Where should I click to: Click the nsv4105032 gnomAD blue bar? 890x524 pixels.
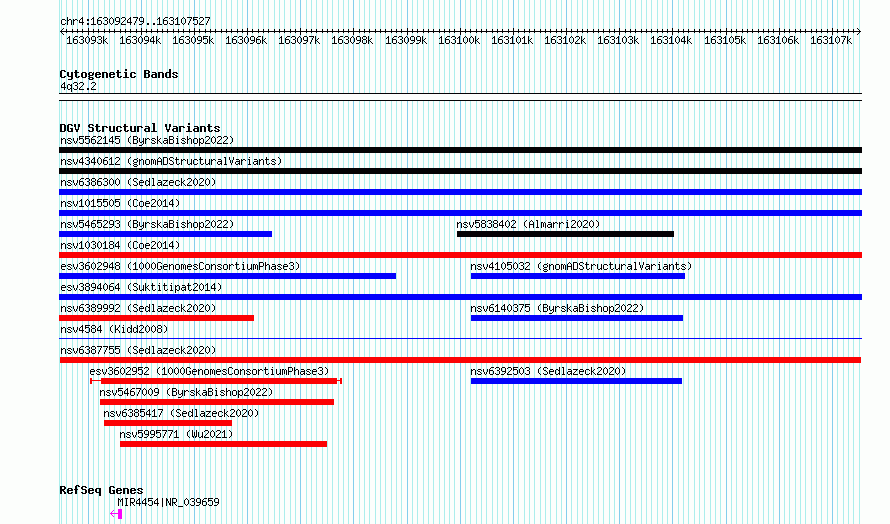coord(578,276)
